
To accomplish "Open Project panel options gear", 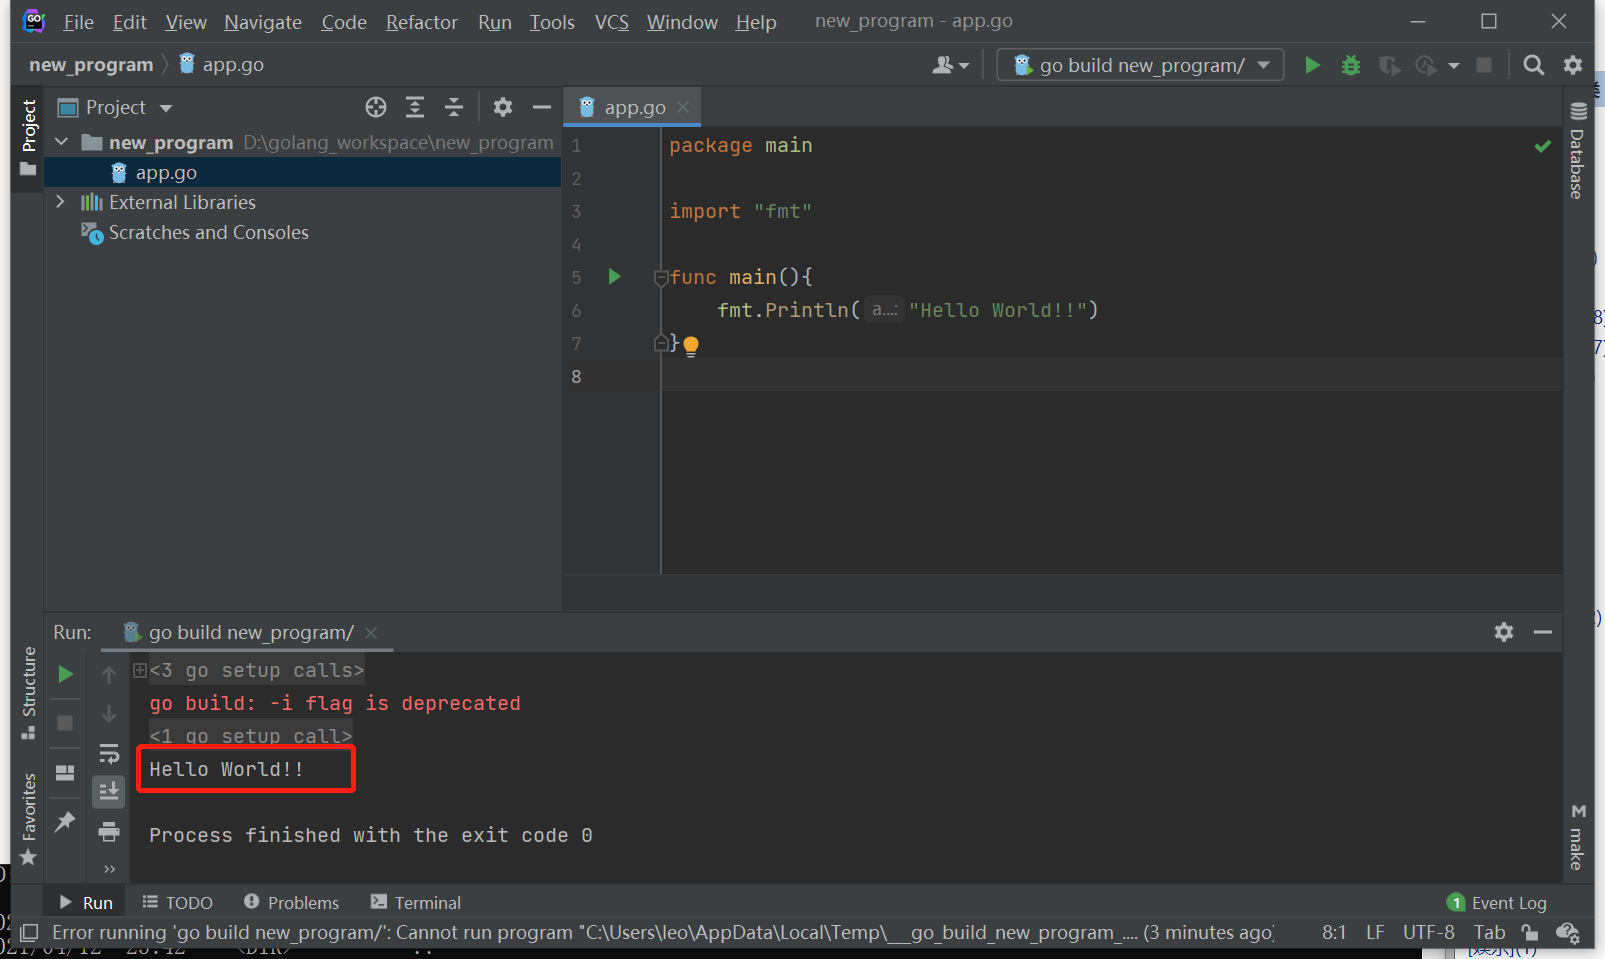I will 503,107.
